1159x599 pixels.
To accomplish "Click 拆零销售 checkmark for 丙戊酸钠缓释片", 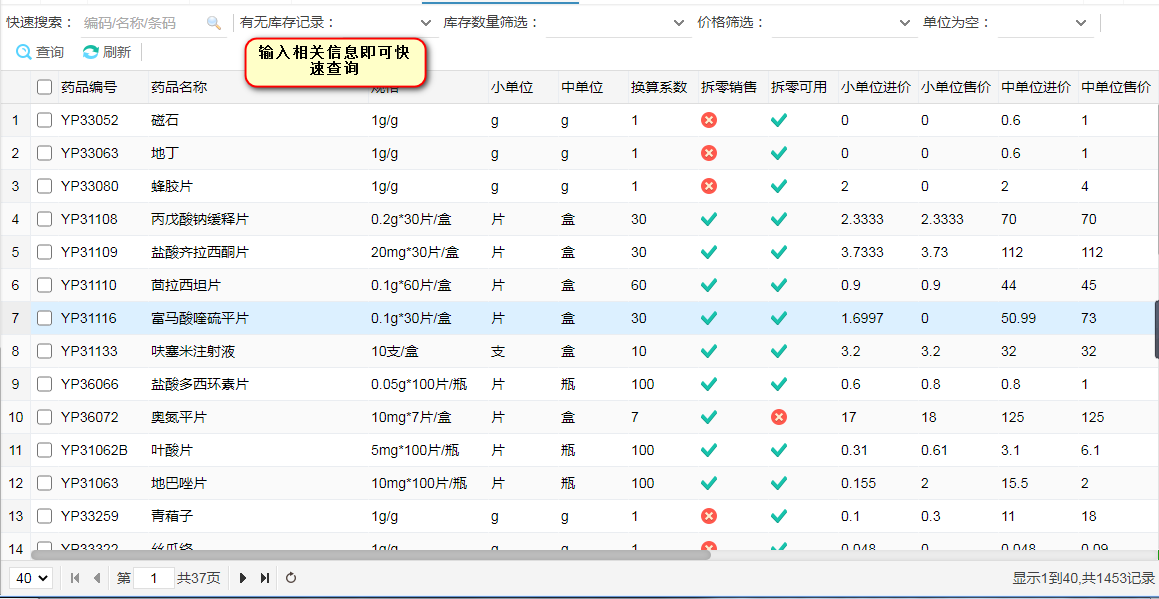I will tap(709, 219).
